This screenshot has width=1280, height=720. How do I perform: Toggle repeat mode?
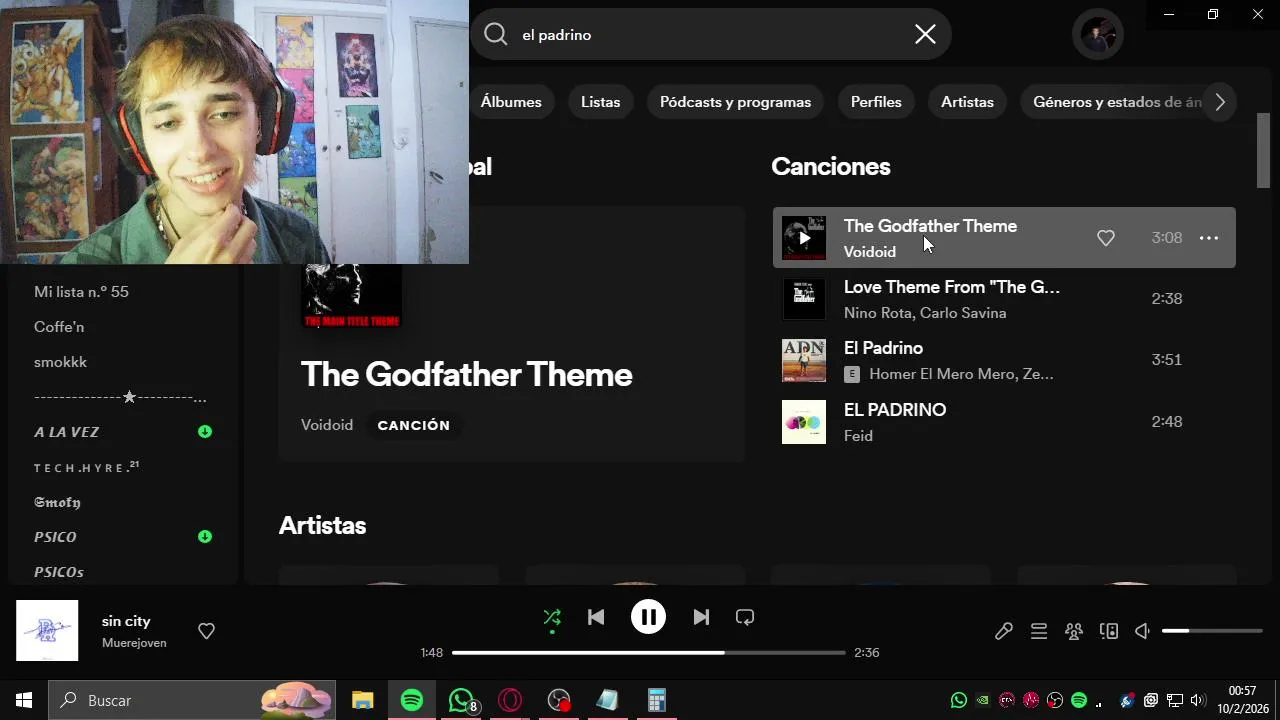click(745, 617)
